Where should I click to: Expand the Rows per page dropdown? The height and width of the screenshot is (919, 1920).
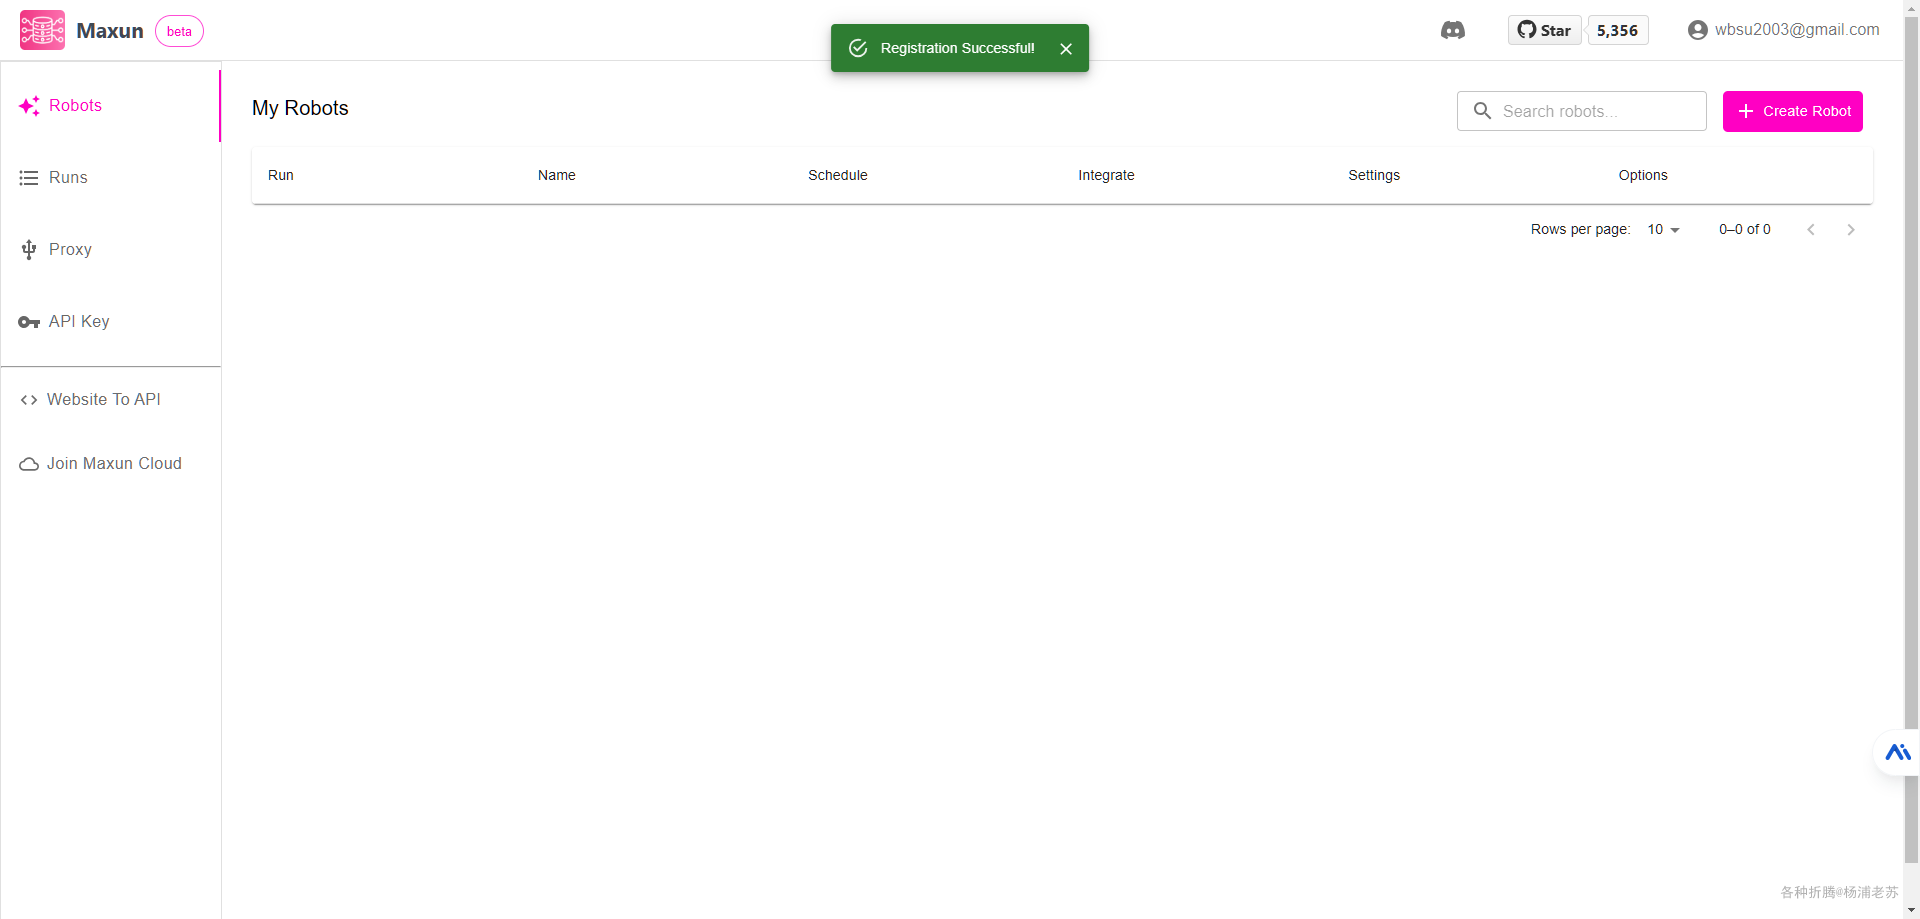tap(1664, 229)
